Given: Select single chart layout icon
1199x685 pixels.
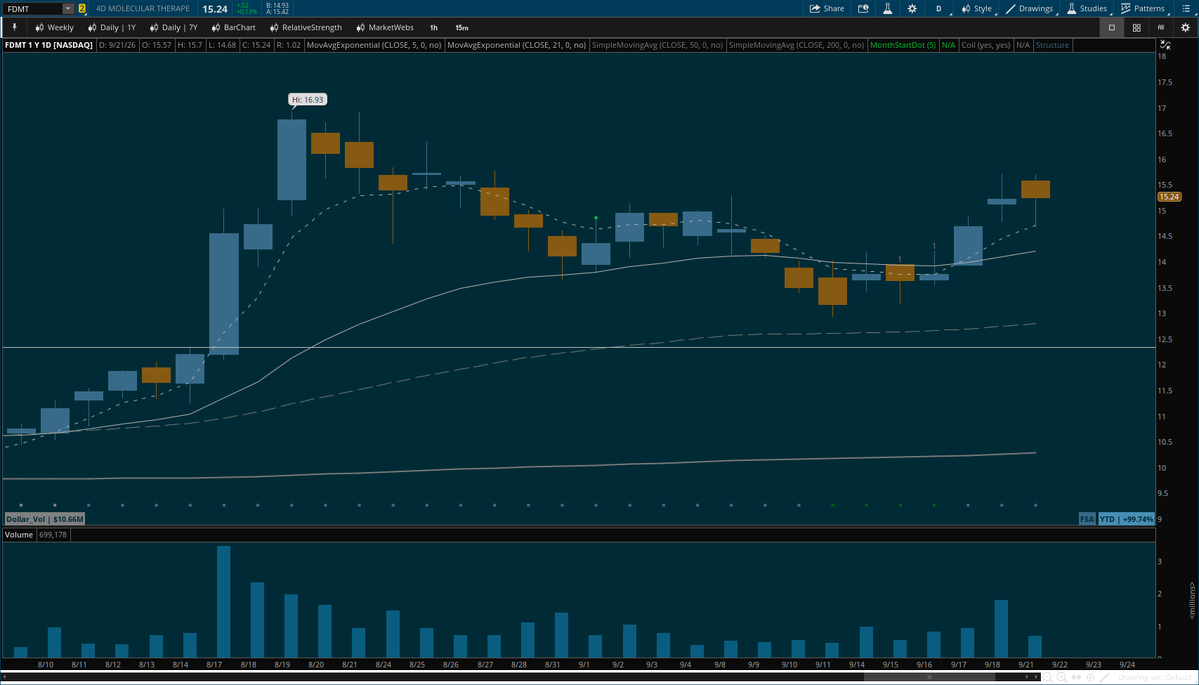Looking at the screenshot, I should point(1112,28).
